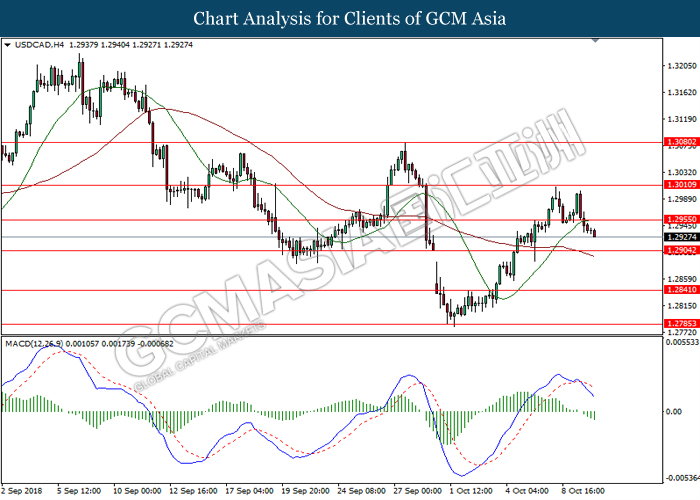Click the 19 Sep 20:00 time label
The image size is (700, 500).
[305, 491]
